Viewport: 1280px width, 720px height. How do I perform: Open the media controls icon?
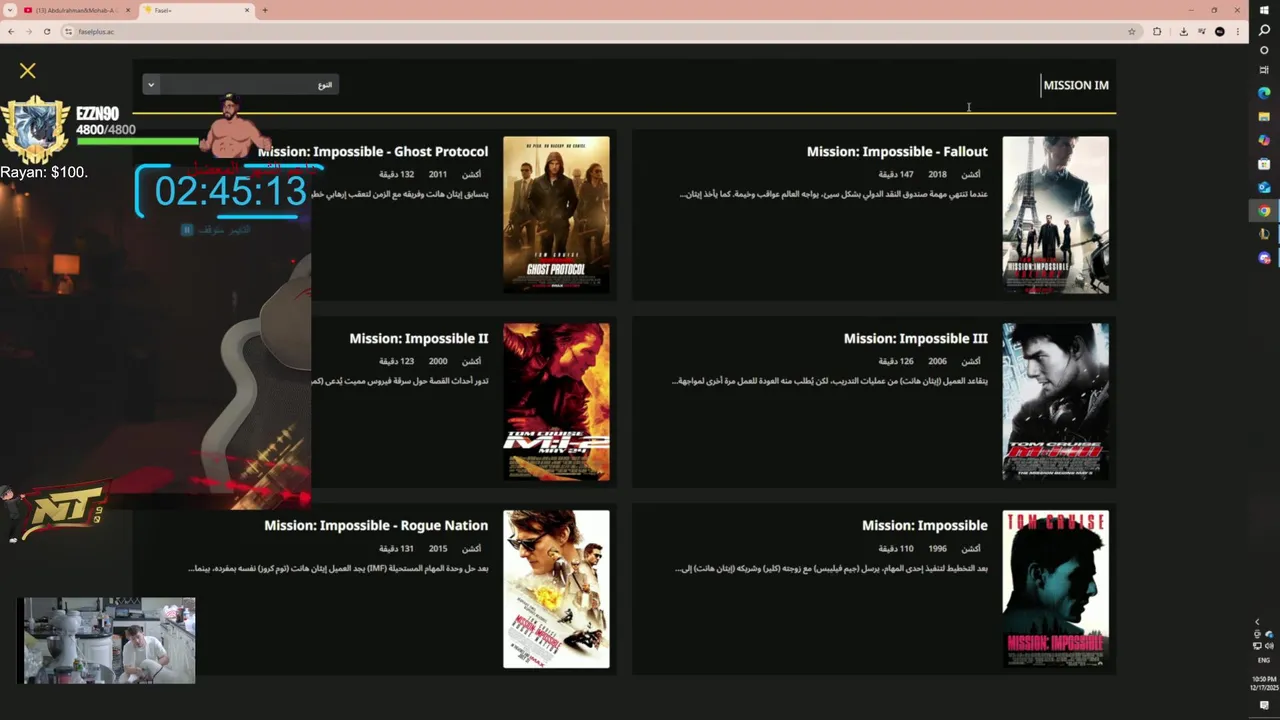tap(1201, 31)
